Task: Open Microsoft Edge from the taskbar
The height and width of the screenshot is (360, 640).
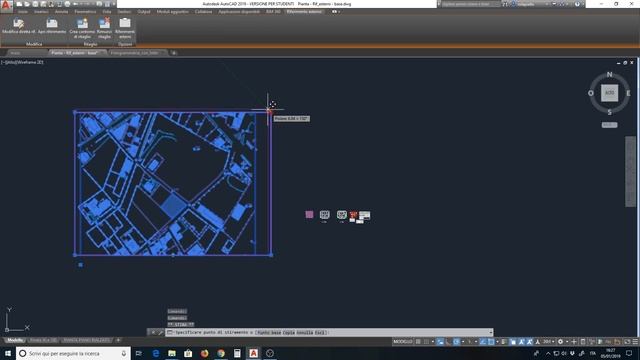Action: (156, 353)
